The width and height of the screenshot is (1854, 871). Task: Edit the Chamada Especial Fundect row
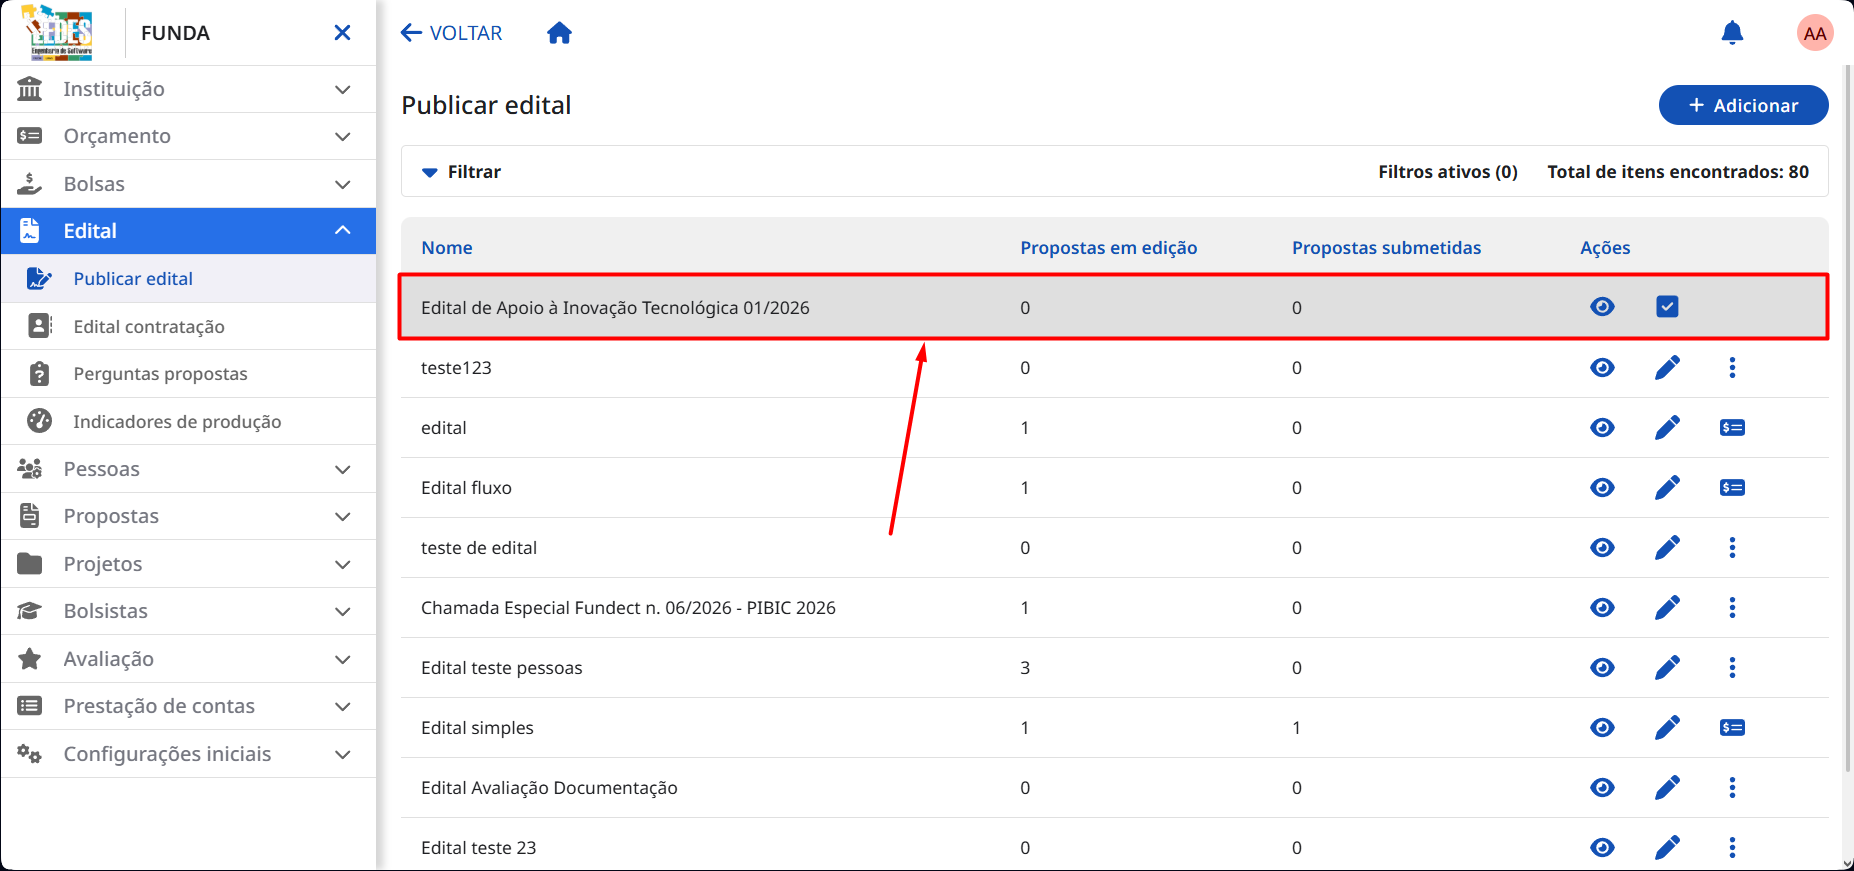point(1667,608)
